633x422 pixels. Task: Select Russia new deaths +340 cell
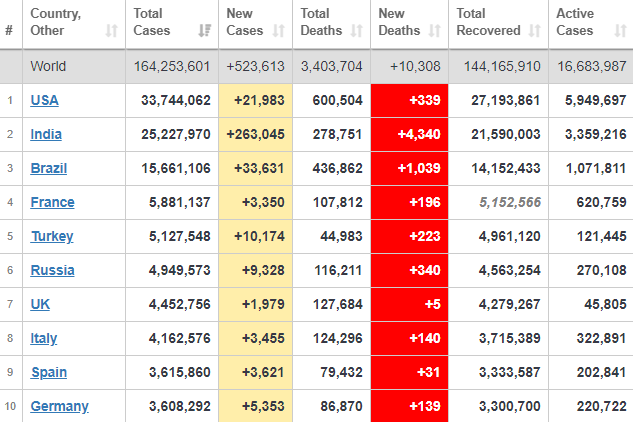point(409,271)
